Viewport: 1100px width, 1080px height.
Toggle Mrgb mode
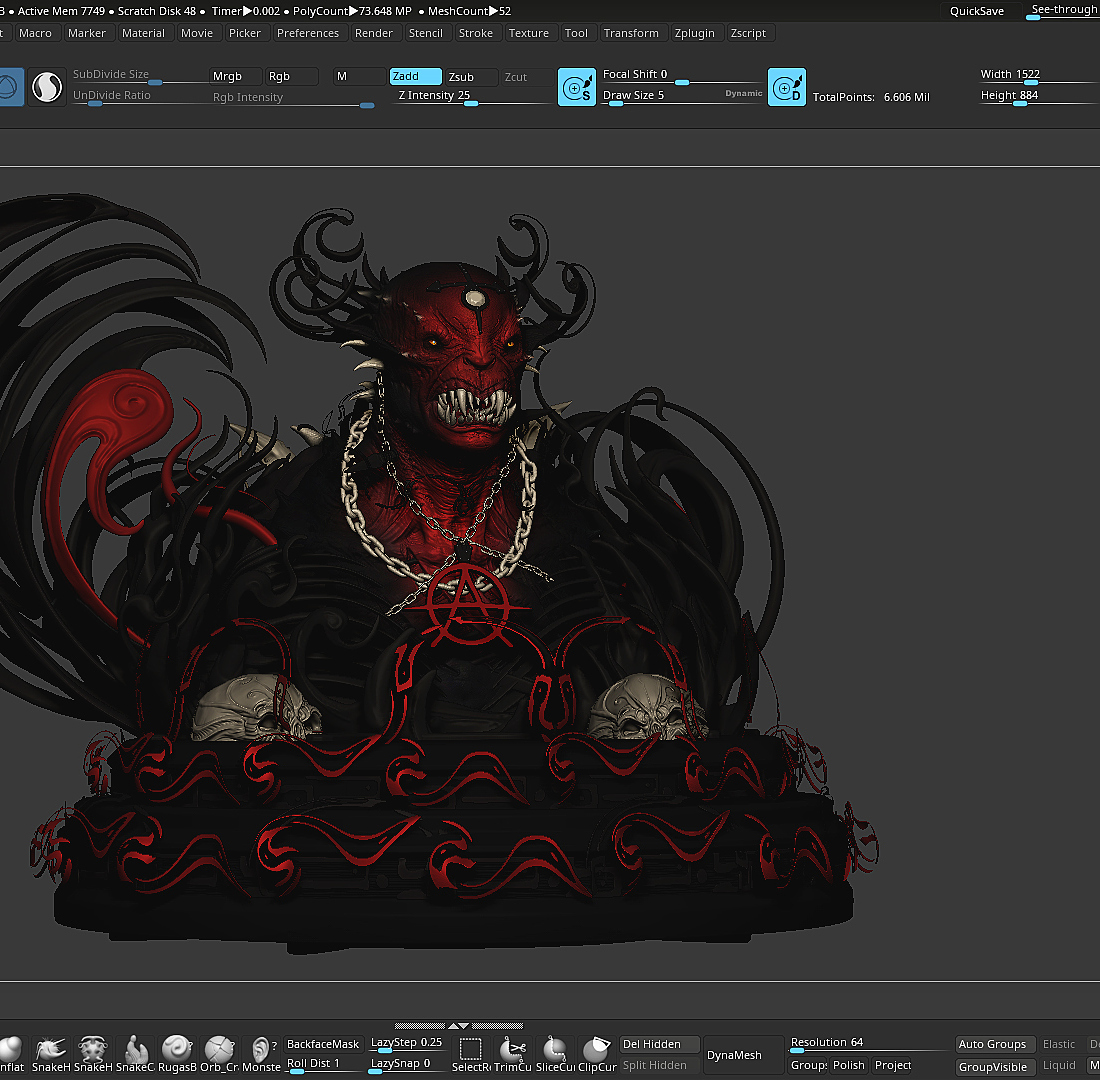(236, 76)
